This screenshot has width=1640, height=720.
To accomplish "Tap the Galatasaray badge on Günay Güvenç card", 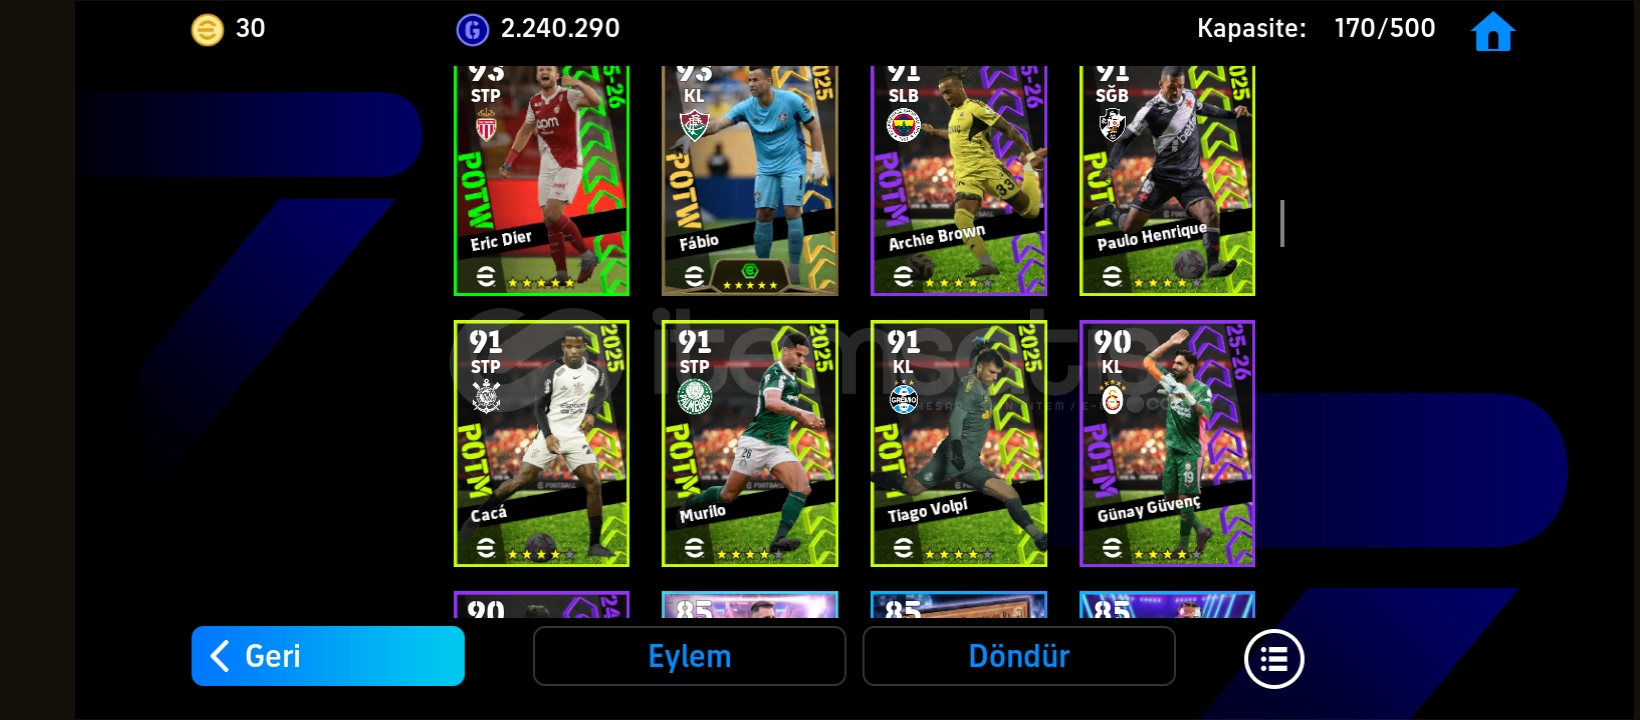I will [x=1112, y=398].
